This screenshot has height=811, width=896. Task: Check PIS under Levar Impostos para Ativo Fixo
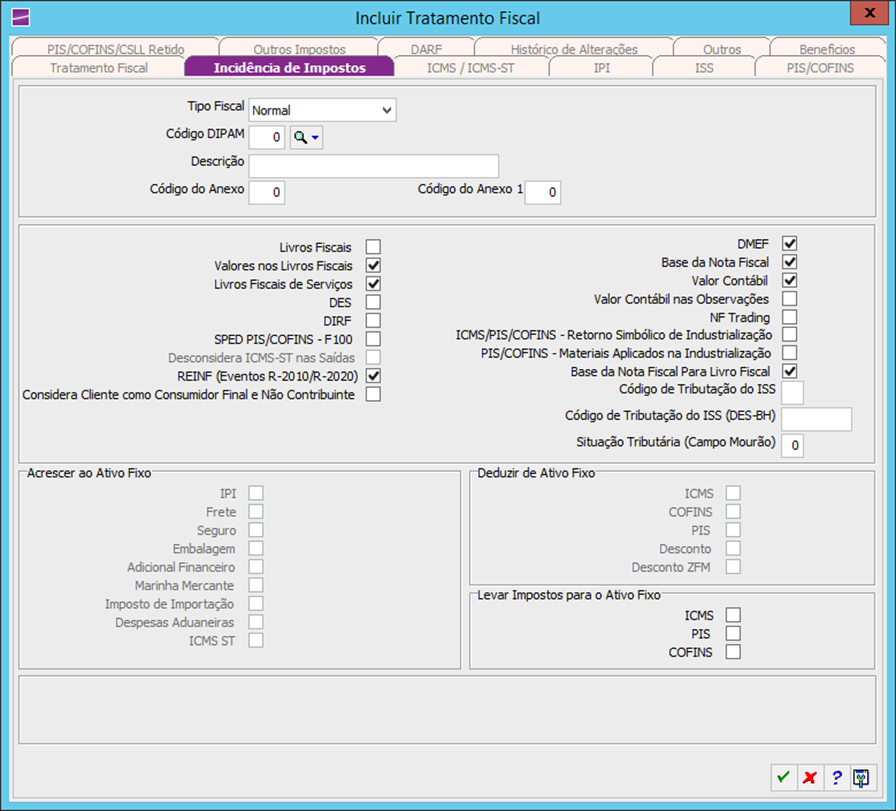(733, 633)
